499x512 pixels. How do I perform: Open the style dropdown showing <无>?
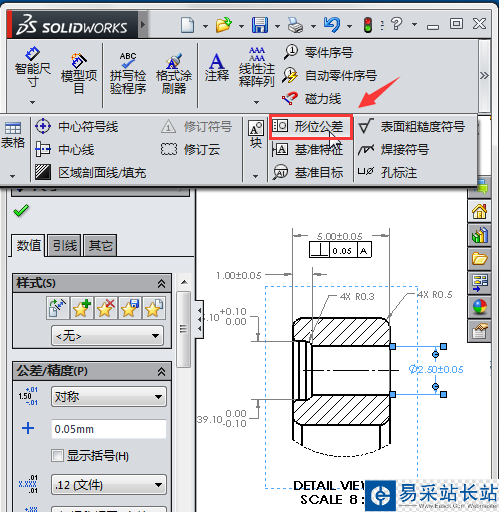click(108, 336)
